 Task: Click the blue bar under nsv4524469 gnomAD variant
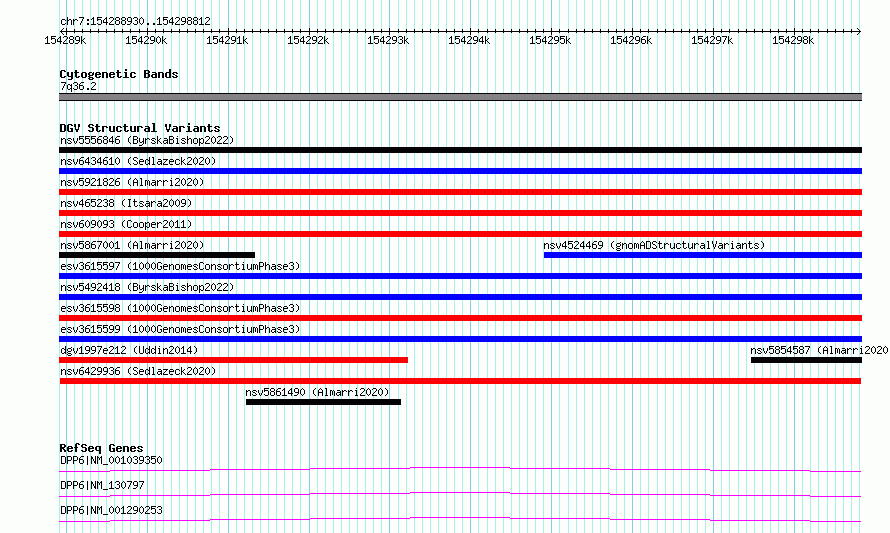point(703,255)
